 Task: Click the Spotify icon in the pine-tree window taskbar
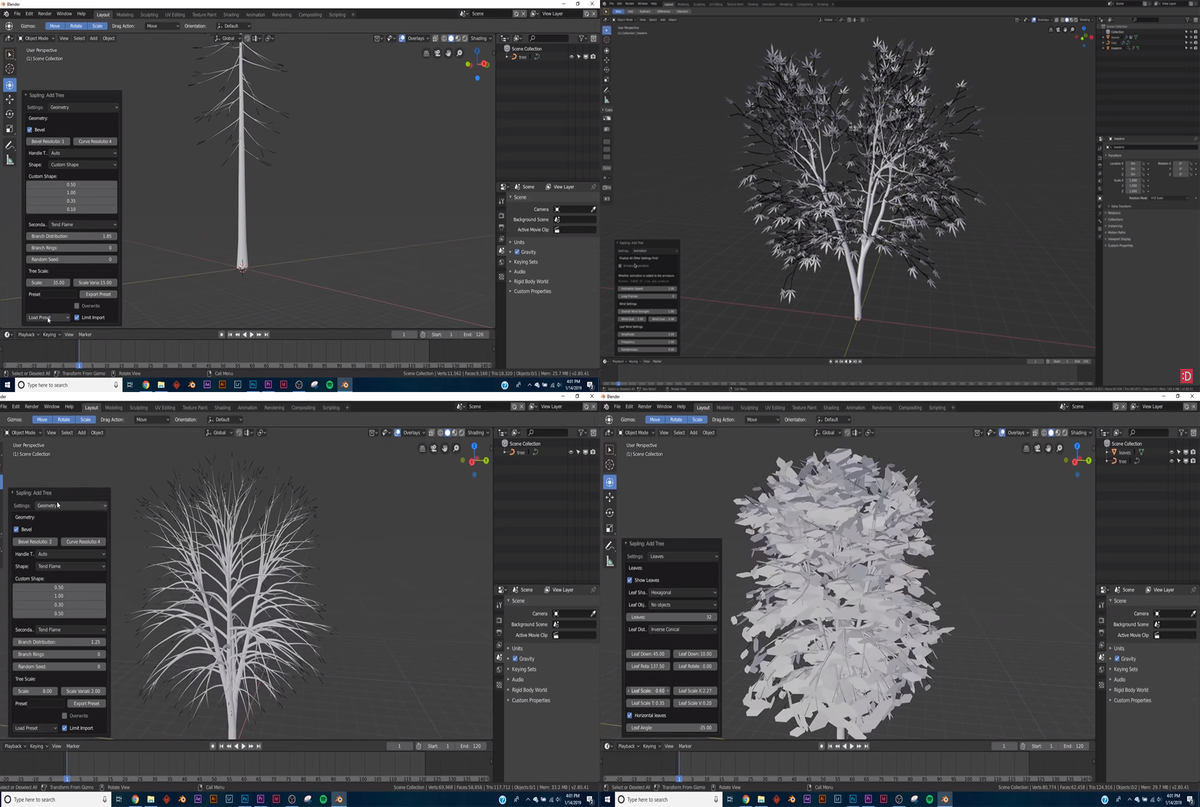(328, 384)
